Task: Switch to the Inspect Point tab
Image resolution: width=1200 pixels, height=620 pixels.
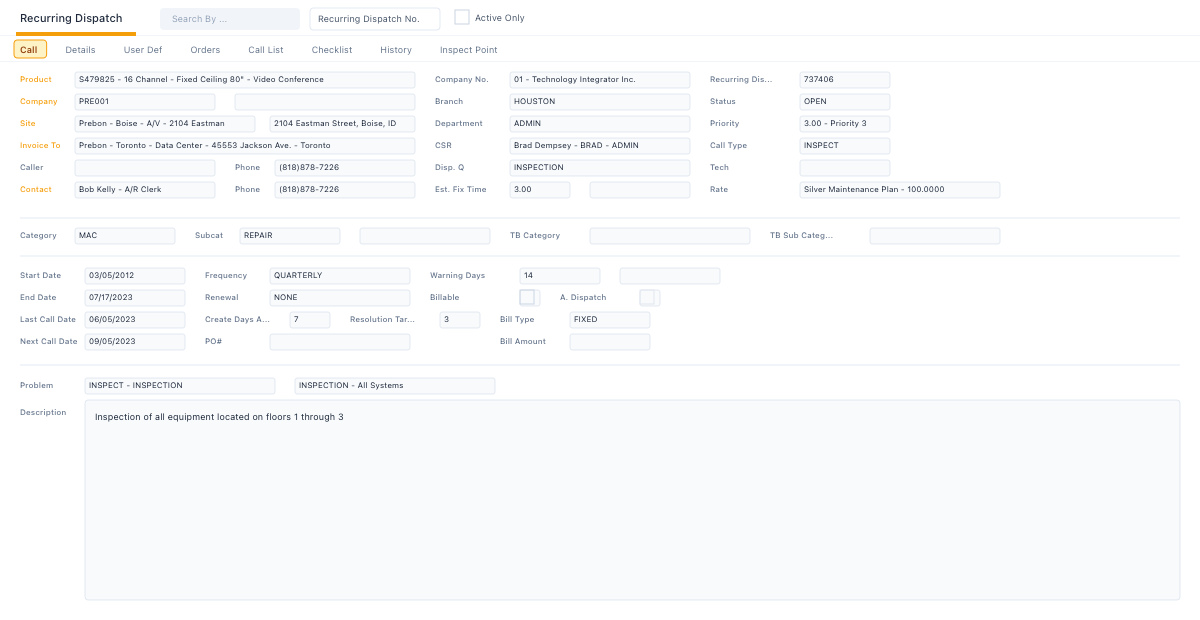Action: point(468,49)
